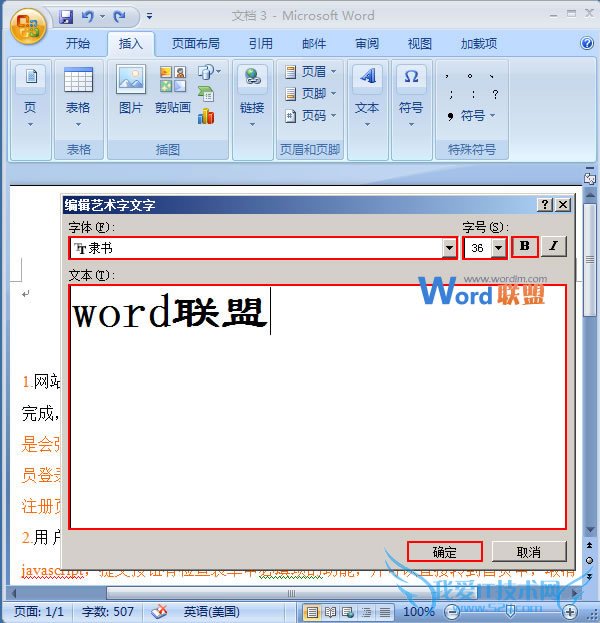Click select browse object button

click(589, 560)
